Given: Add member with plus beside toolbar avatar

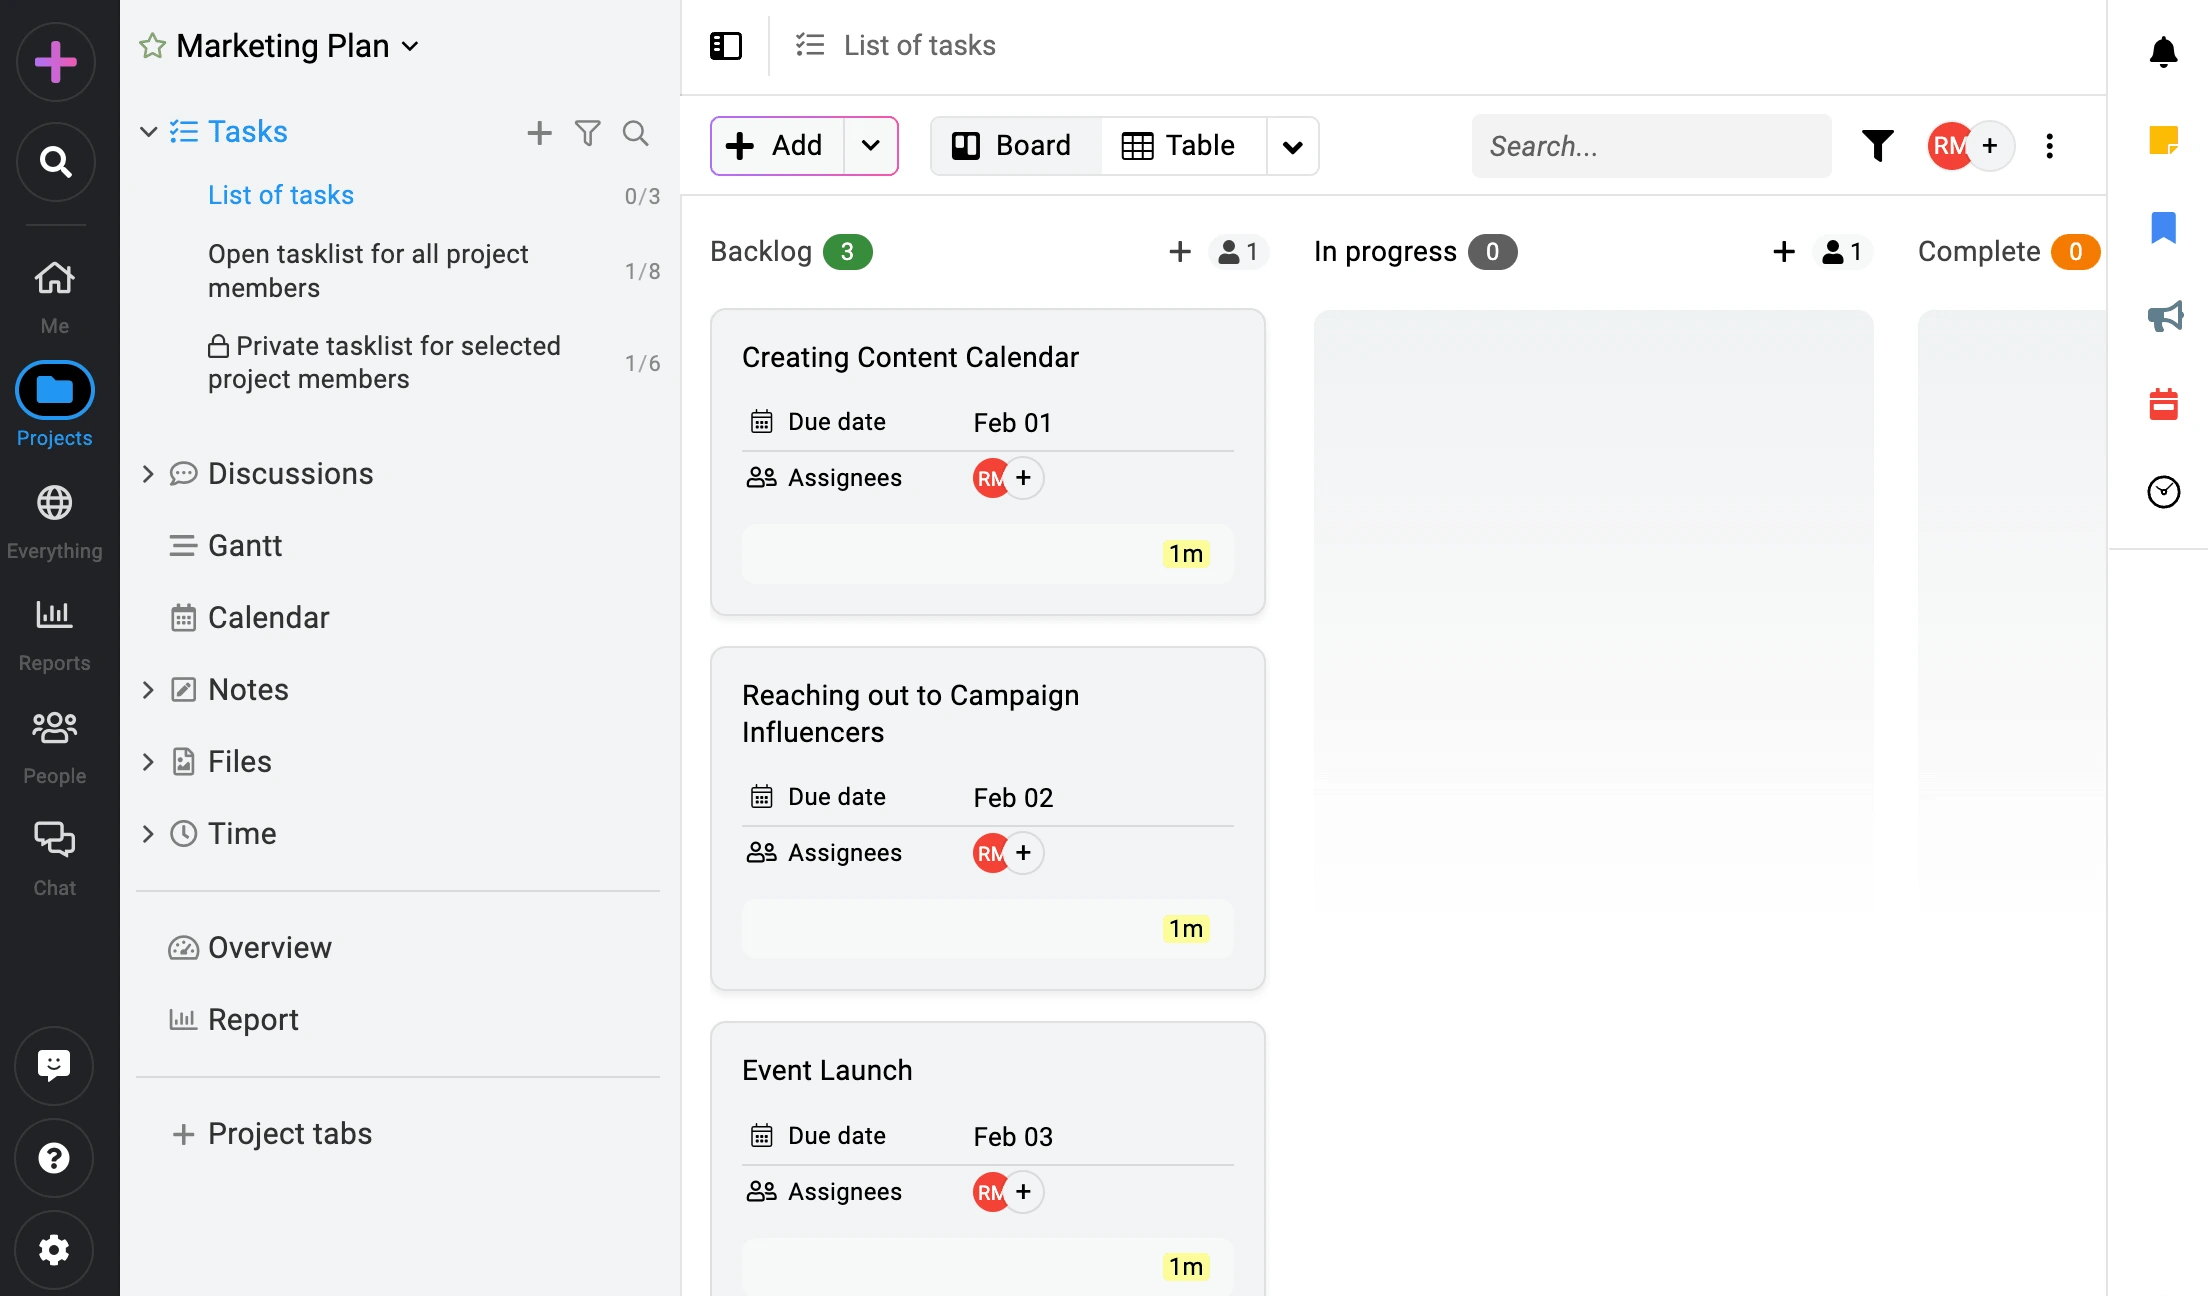Looking at the screenshot, I should (1990, 146).
